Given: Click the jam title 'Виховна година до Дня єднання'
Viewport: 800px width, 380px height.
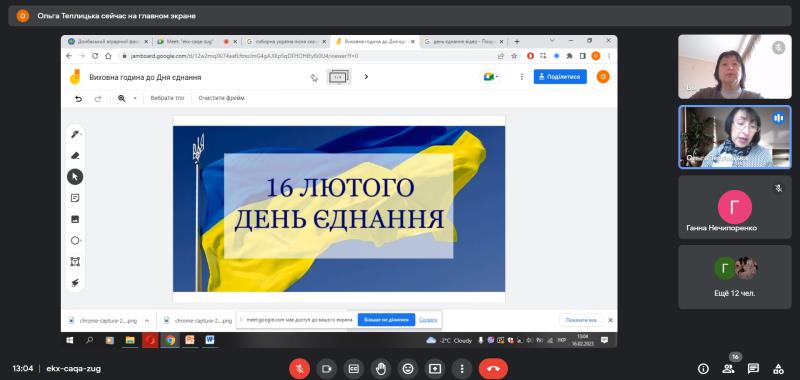Looking at the screenshot, I should [x=145, y=78].
